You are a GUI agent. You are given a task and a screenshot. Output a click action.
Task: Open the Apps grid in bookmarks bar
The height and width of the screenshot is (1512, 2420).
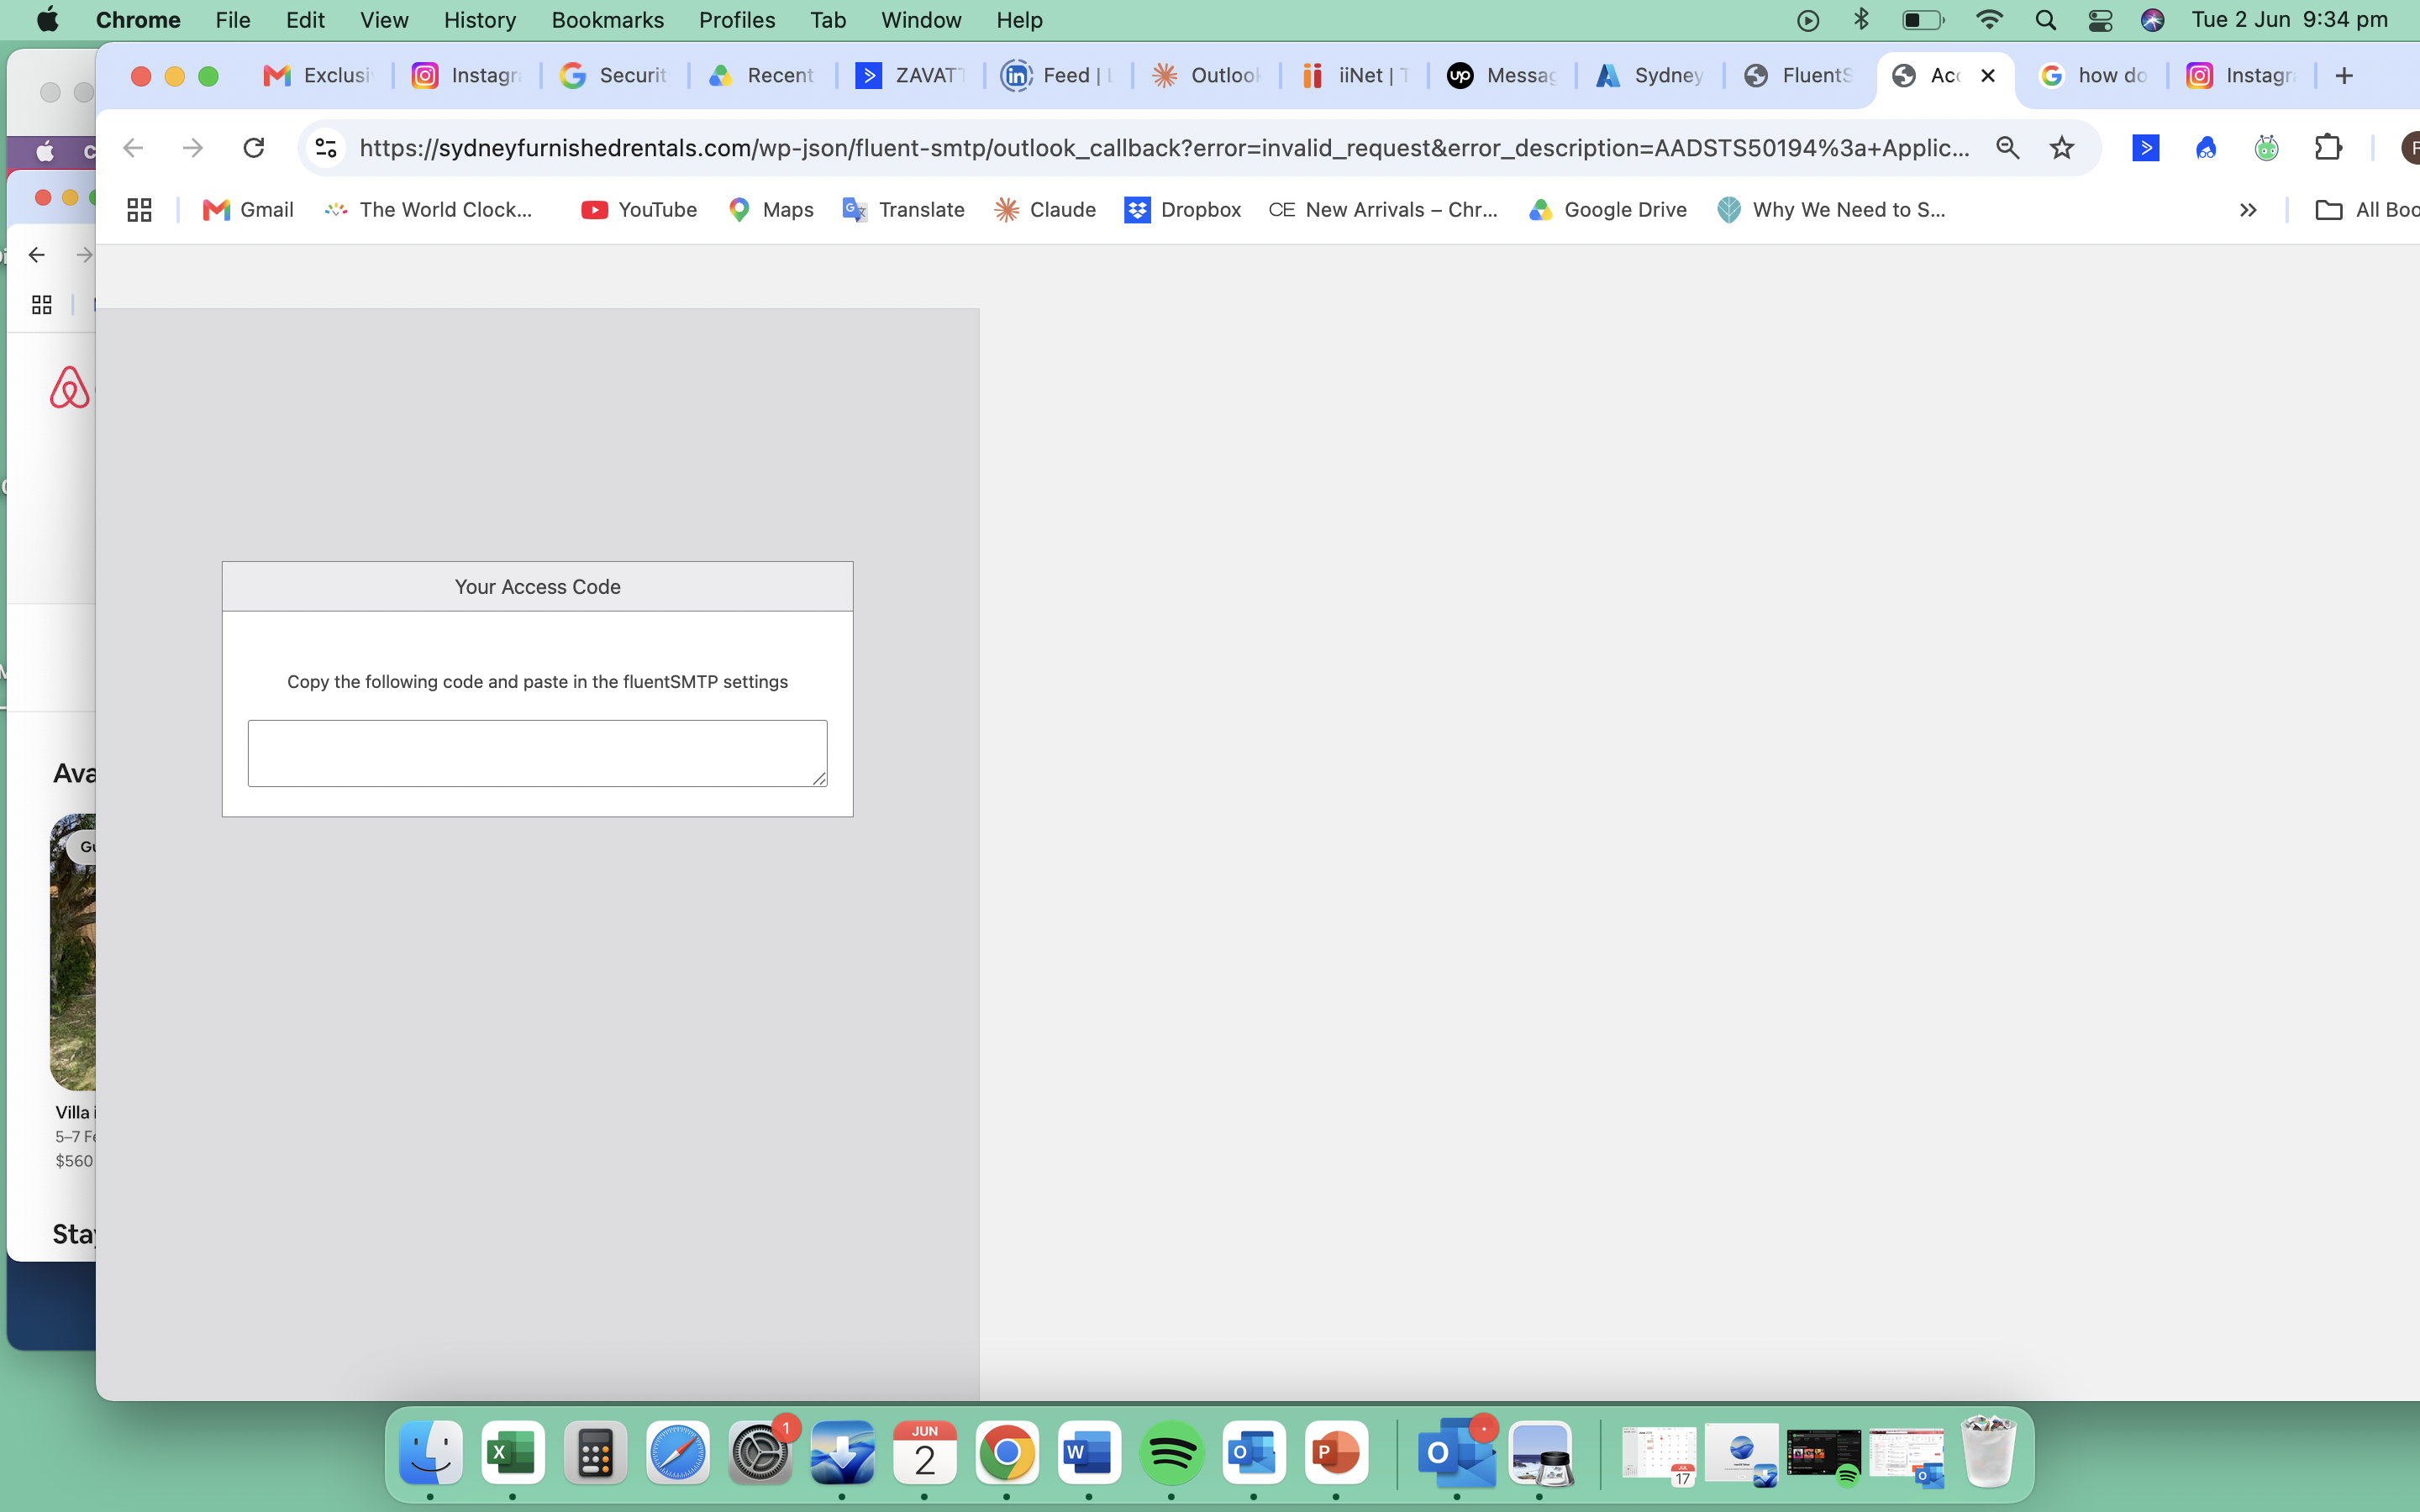tap(139, 210)
